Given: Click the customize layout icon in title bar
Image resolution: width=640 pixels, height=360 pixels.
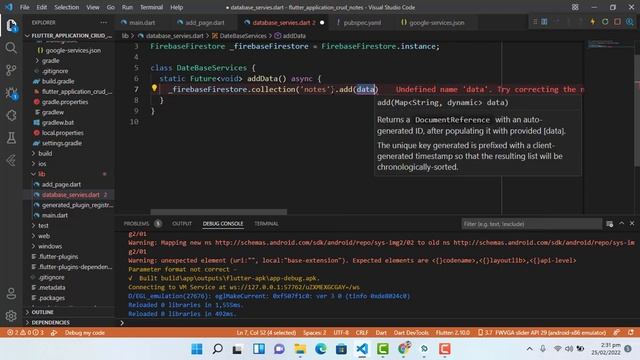Looking at the screenshot, I should [x=575, y=7].
